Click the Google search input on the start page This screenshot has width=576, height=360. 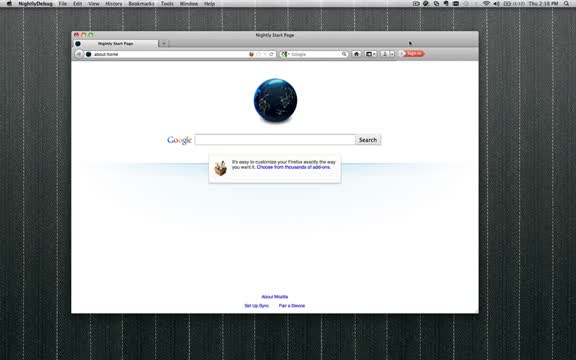[x=275, y=140]
